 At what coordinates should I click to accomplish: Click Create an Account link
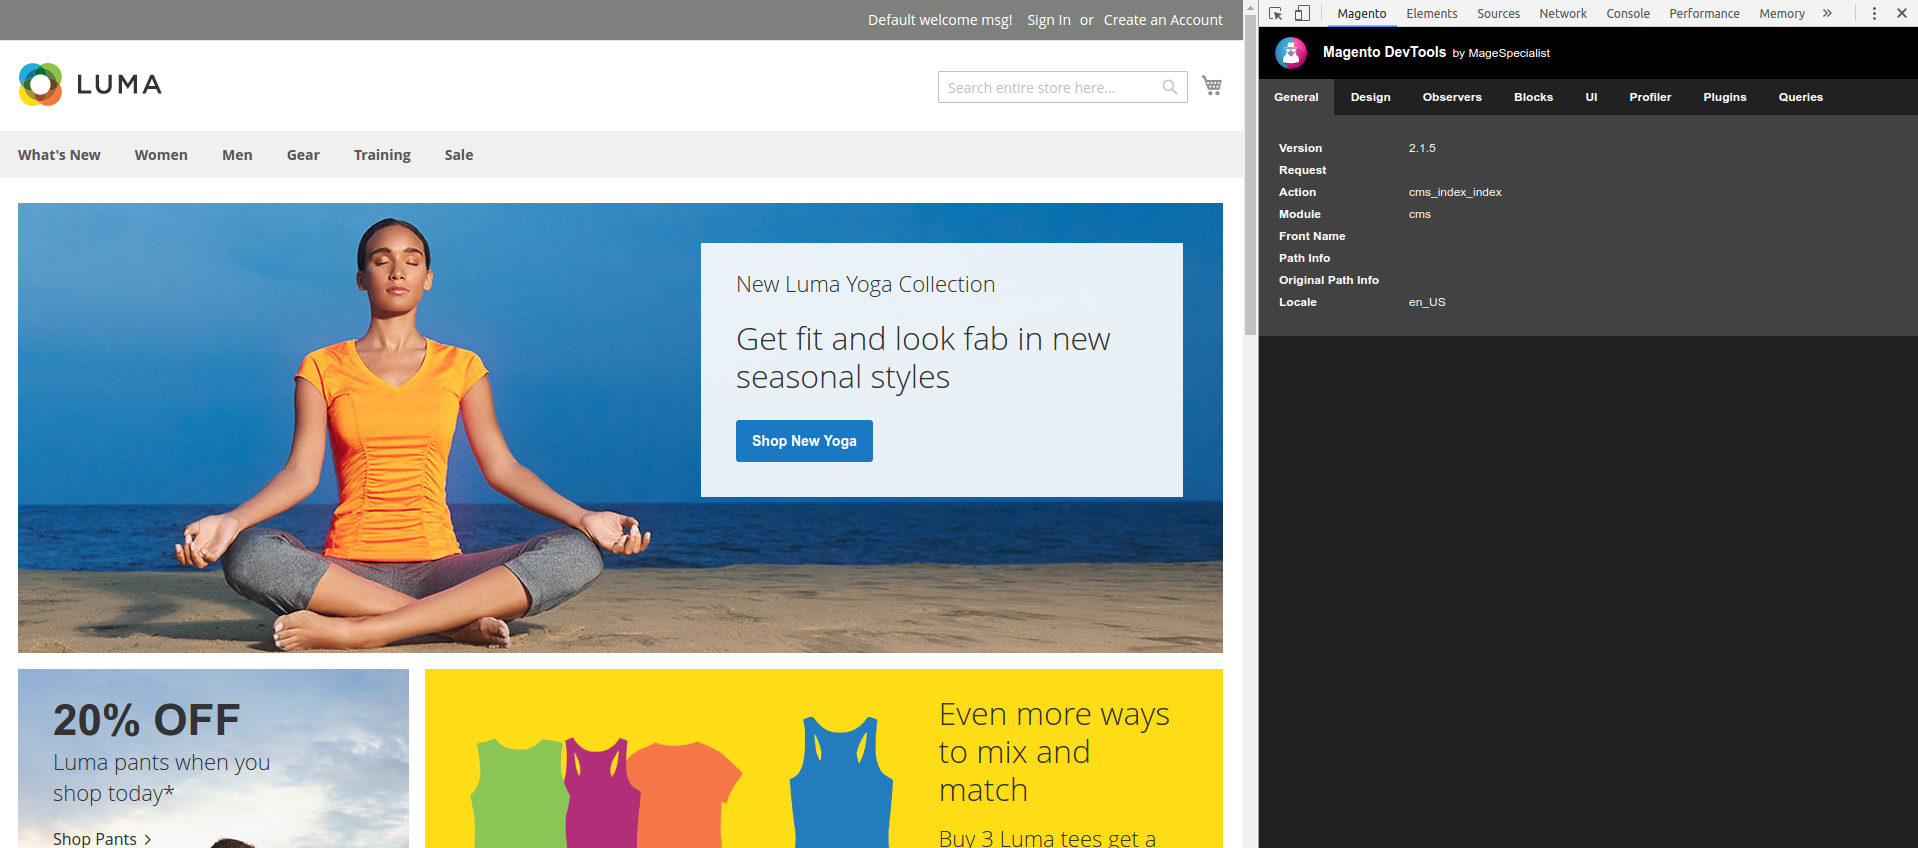[1163, 20]
